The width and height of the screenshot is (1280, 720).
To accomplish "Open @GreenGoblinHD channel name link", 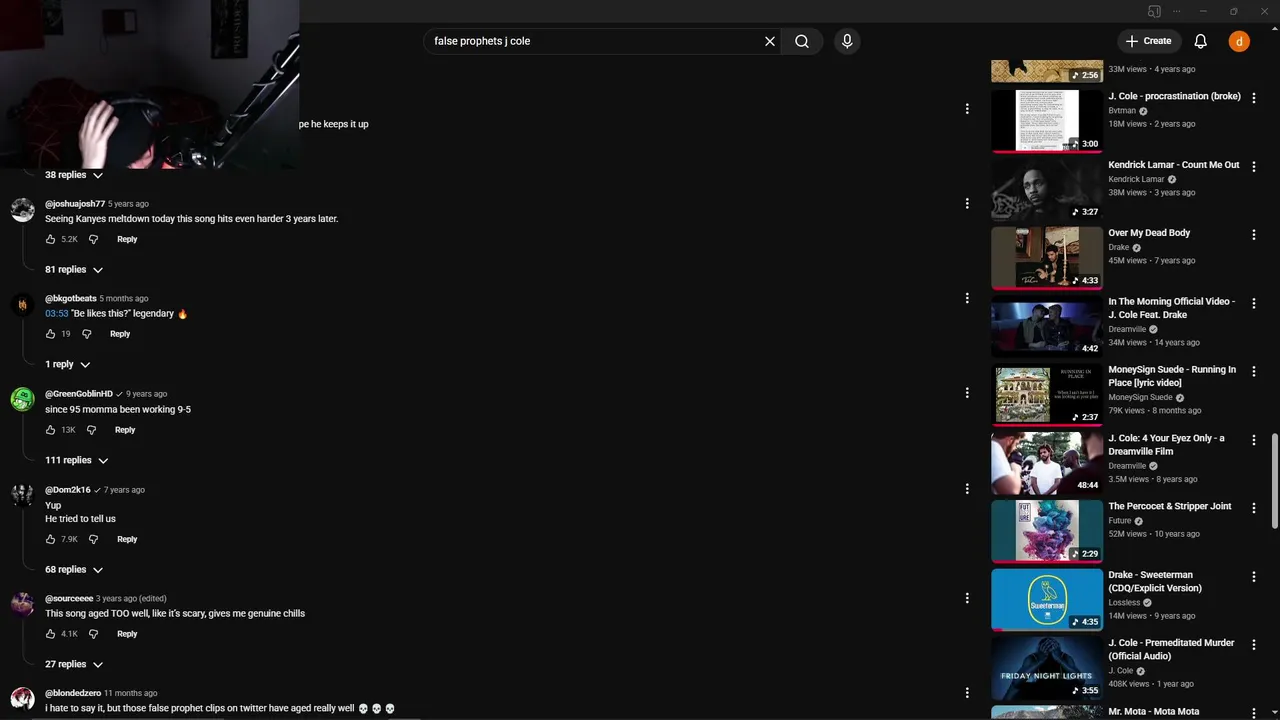I will (x=79, y=394).
